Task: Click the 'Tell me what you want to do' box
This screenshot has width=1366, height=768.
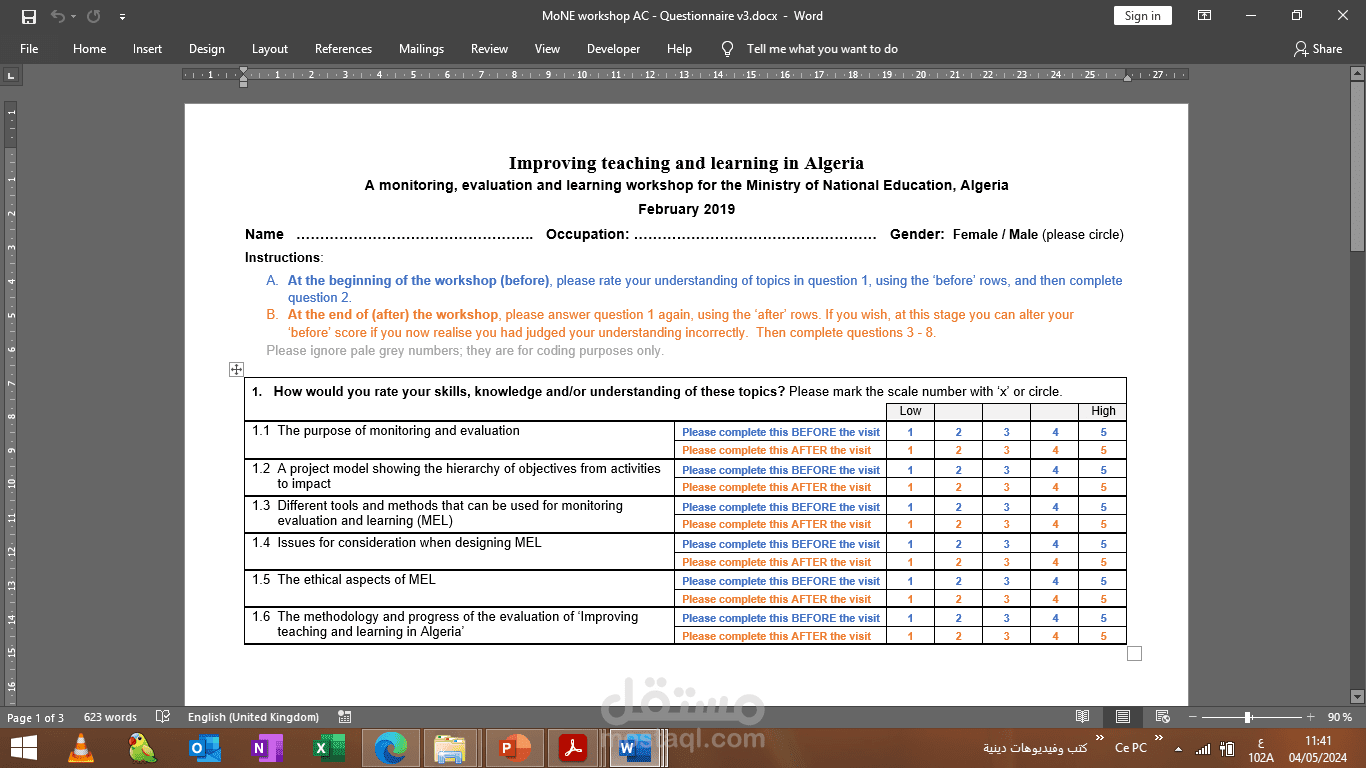Action: [822, 49]
